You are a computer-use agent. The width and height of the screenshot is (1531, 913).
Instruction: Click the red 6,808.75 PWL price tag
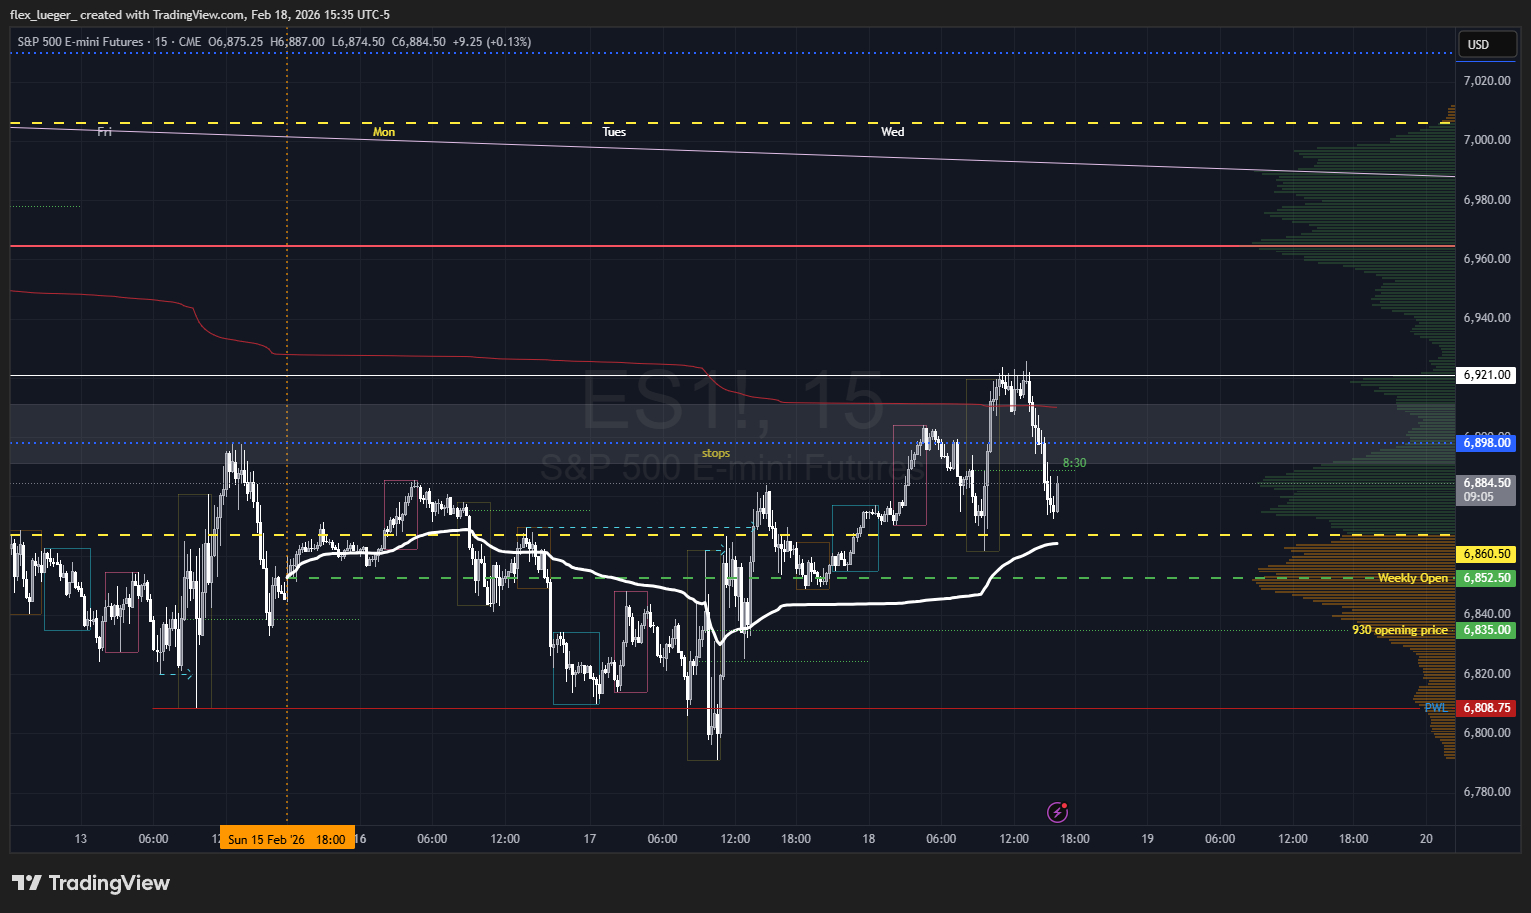tap(1486, 708)
